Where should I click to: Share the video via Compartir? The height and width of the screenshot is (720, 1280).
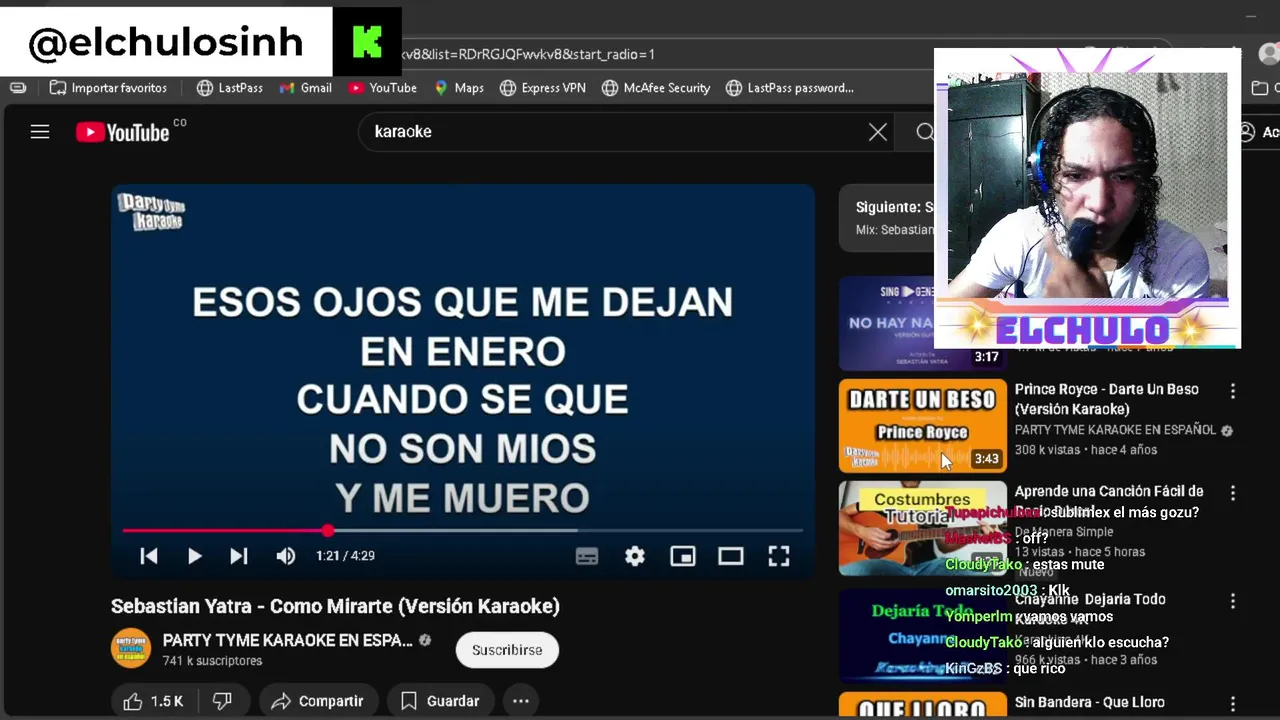pos(318,701)
